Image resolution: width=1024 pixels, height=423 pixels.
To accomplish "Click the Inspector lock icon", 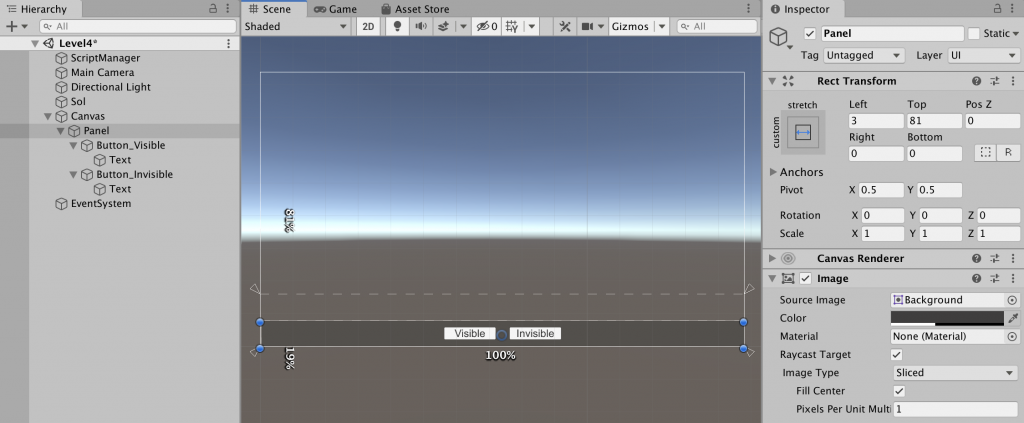I will 993,9.
